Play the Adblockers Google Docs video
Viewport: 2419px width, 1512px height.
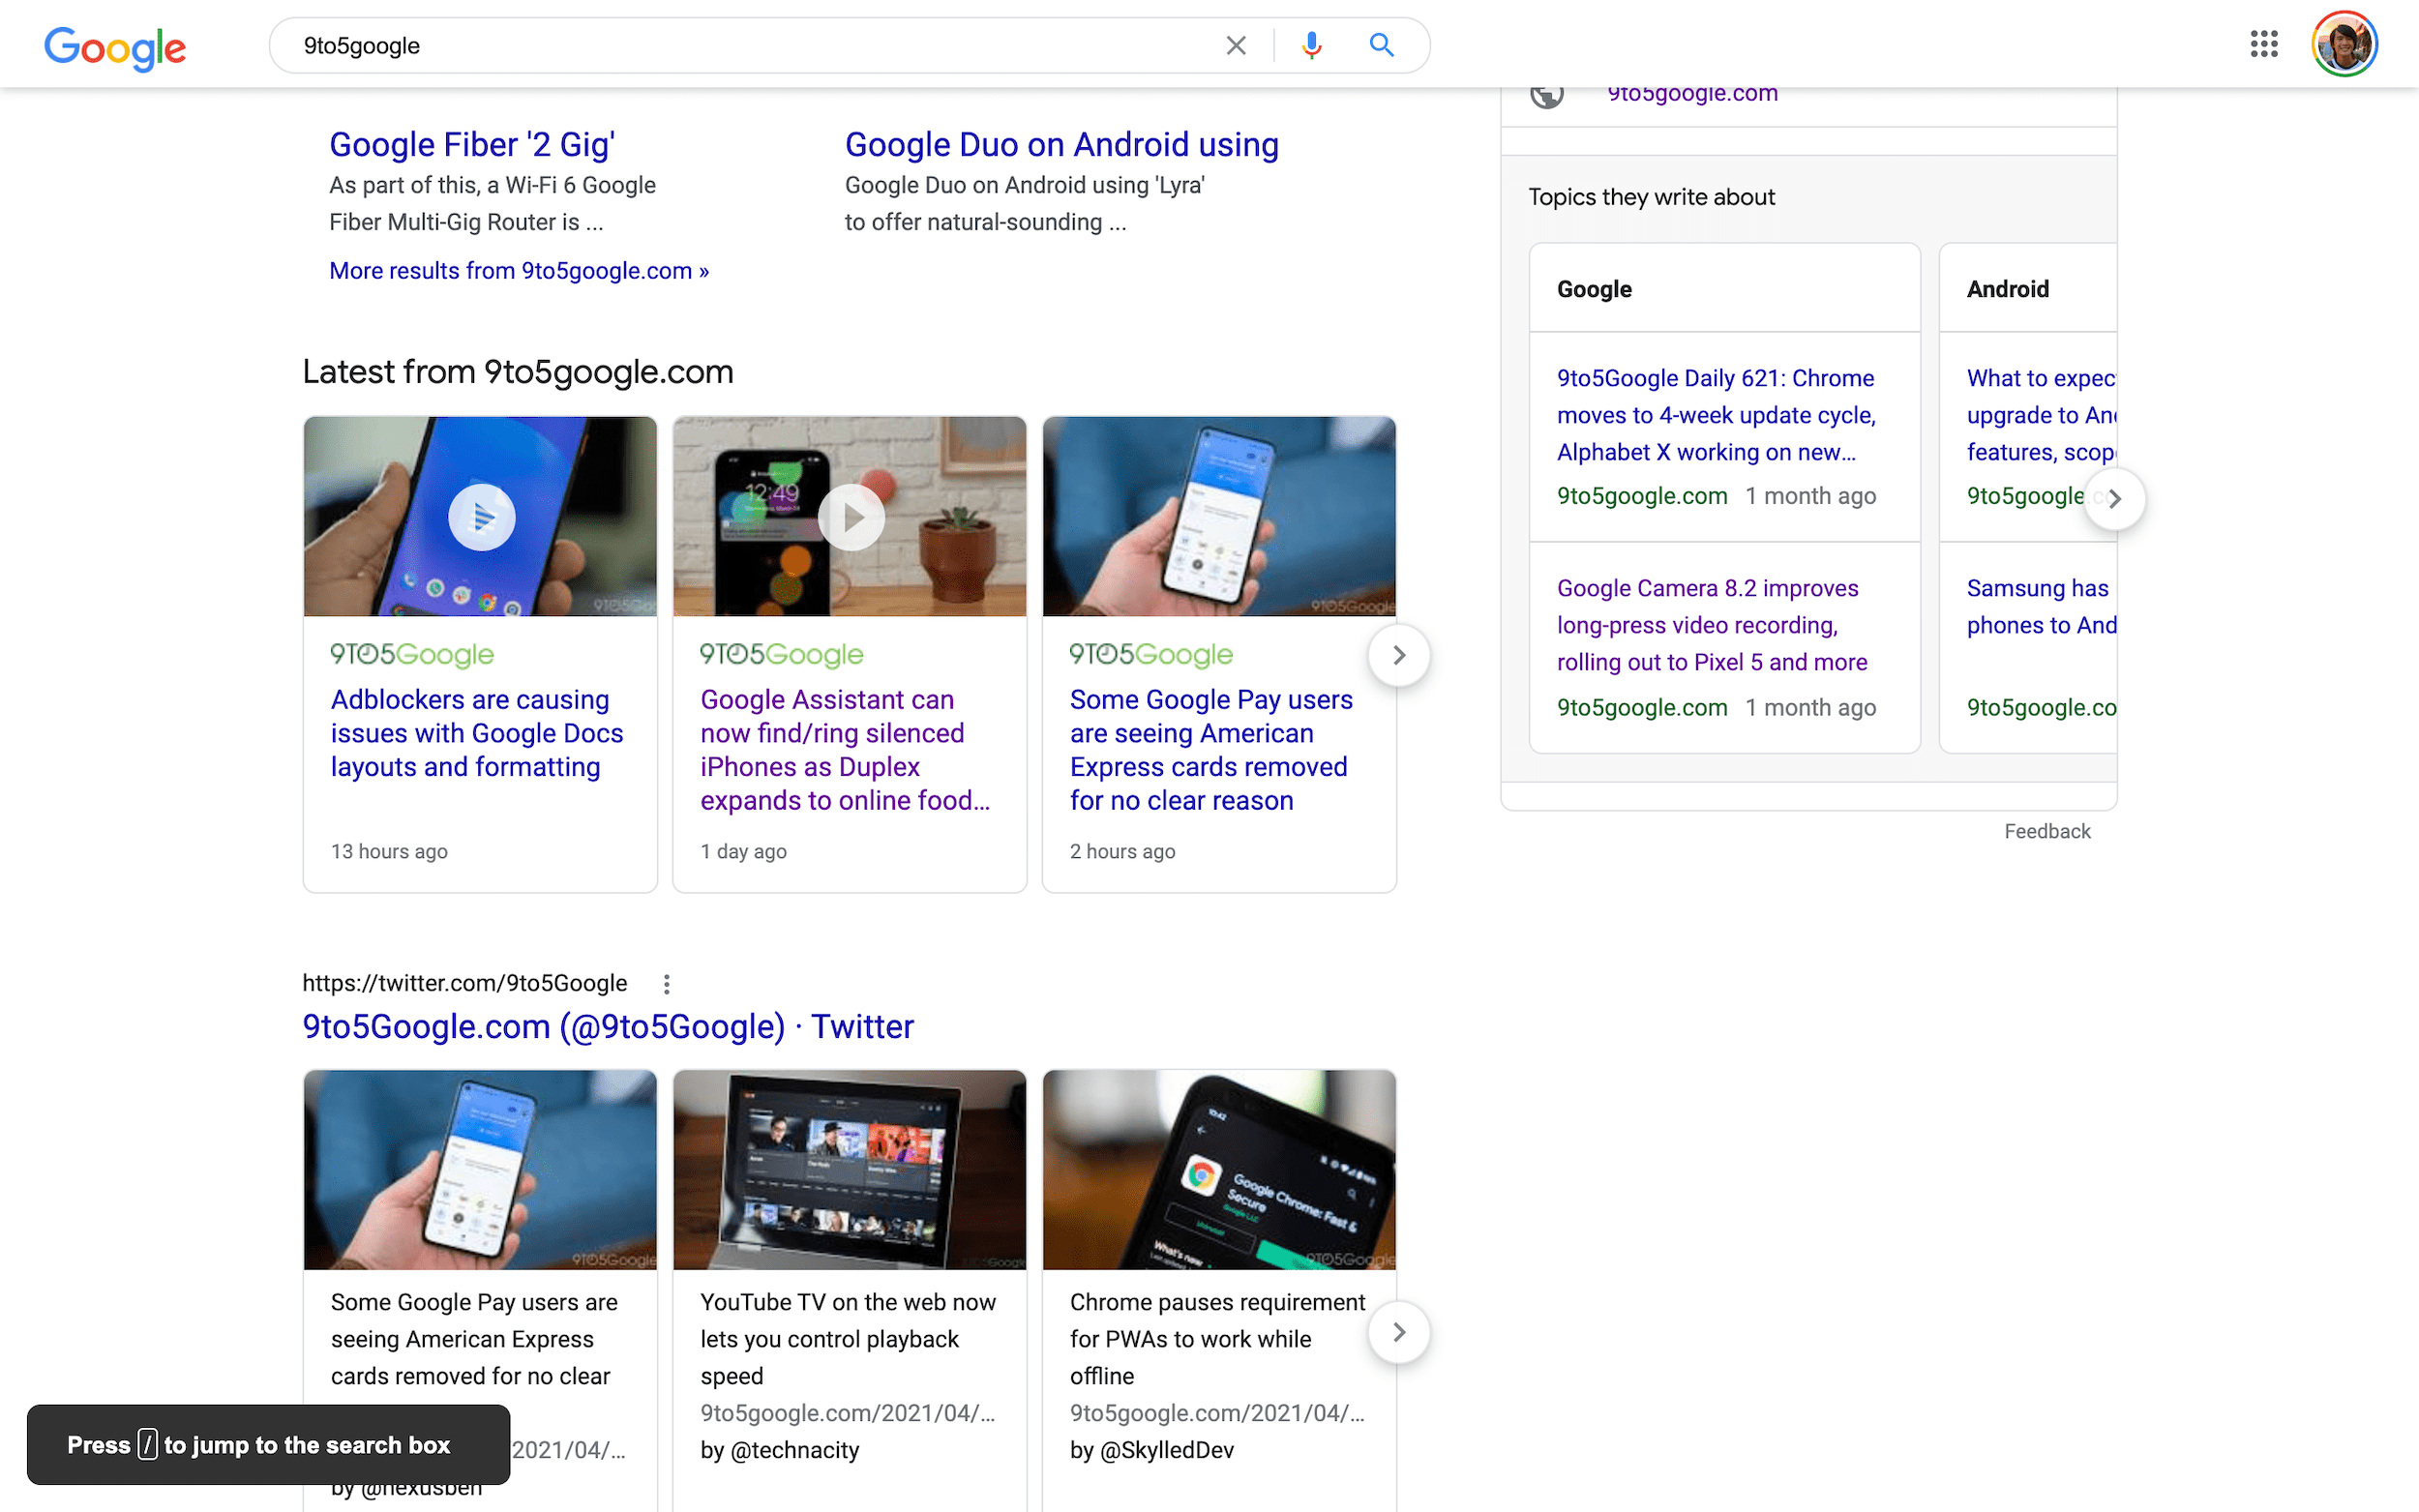481,516
